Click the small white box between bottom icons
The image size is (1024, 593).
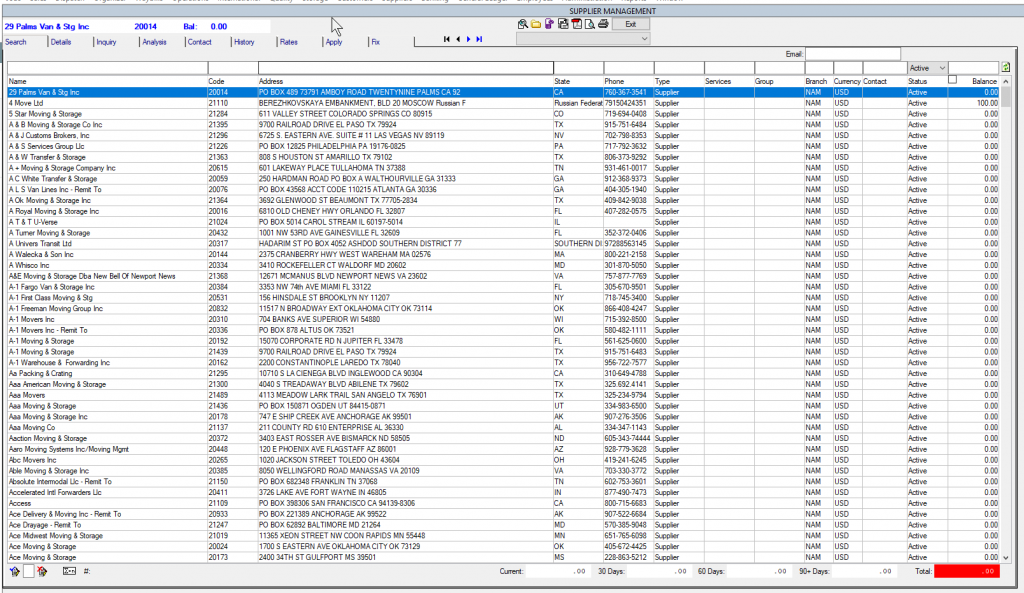click(29, 571)
